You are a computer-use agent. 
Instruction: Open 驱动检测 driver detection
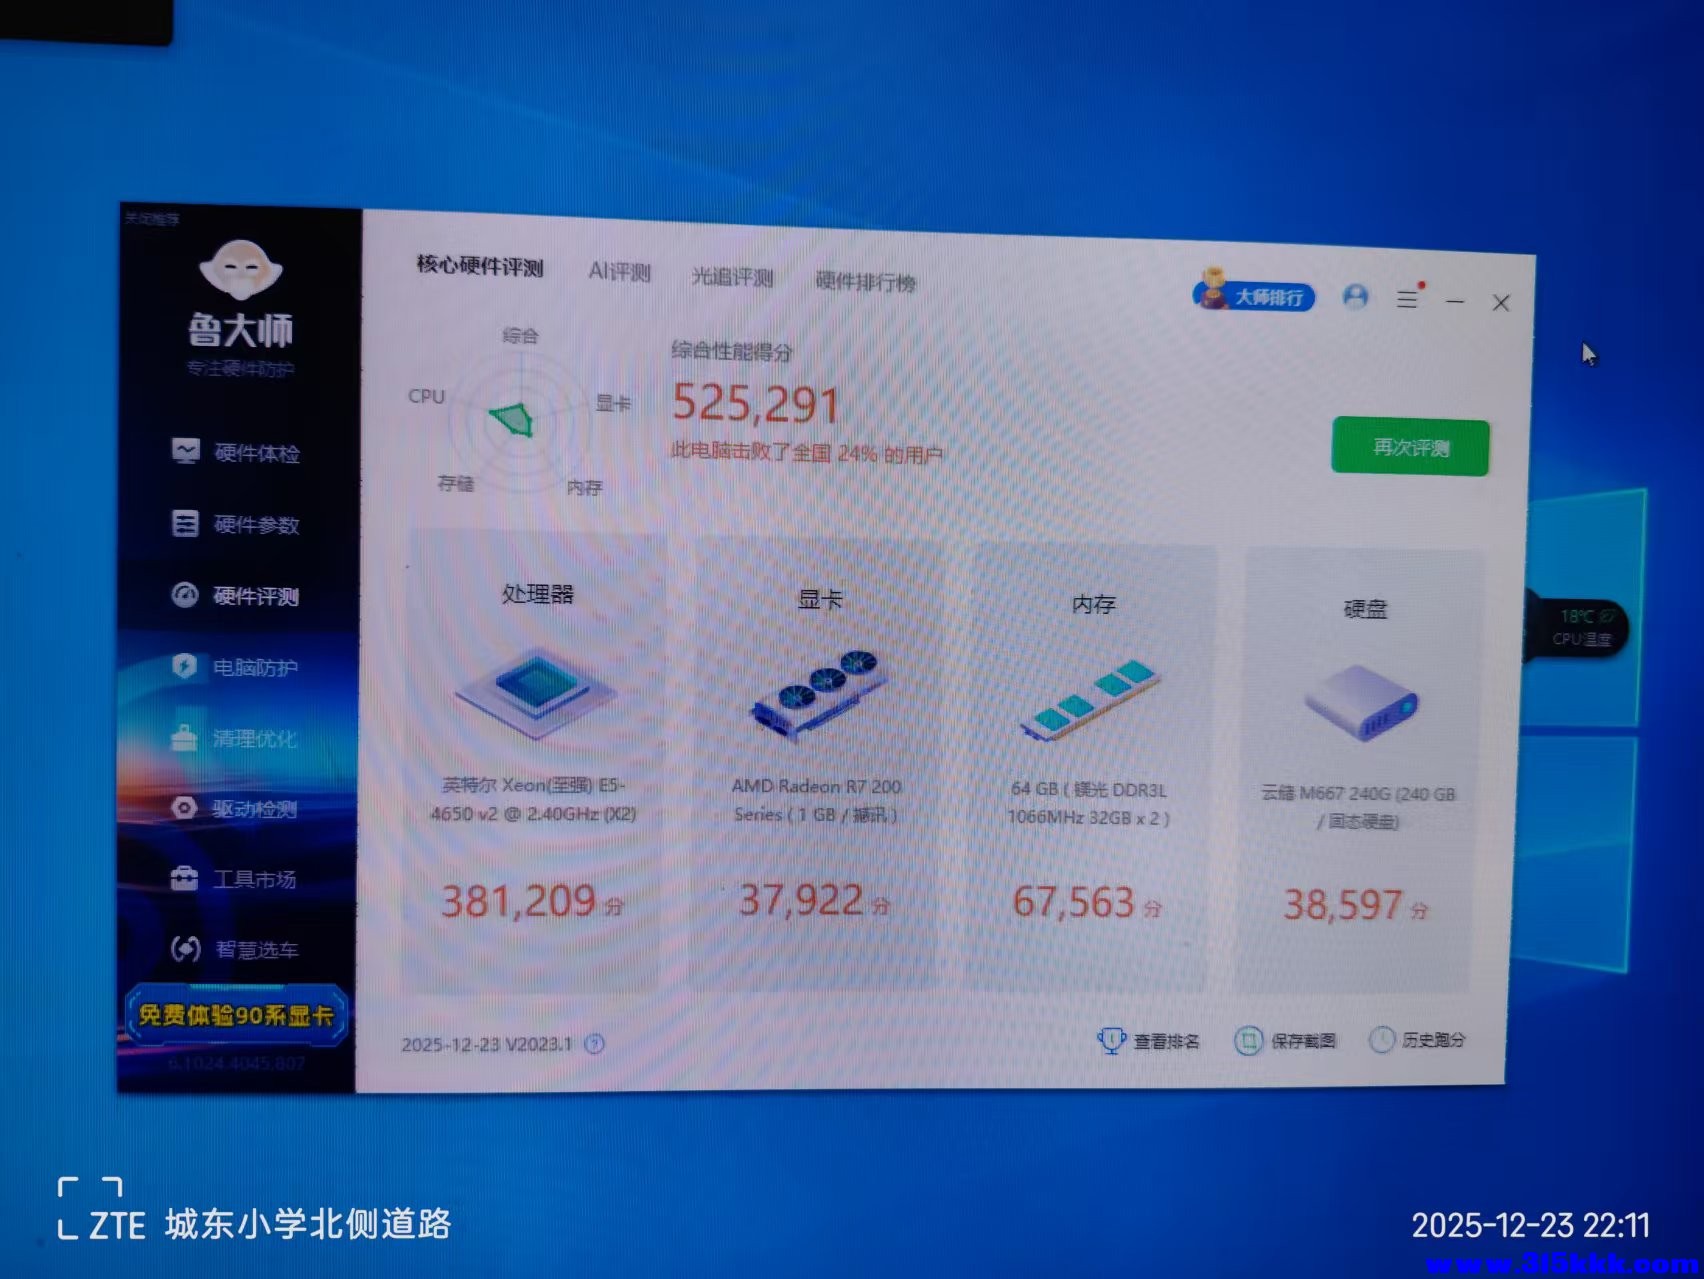point(235,809)
